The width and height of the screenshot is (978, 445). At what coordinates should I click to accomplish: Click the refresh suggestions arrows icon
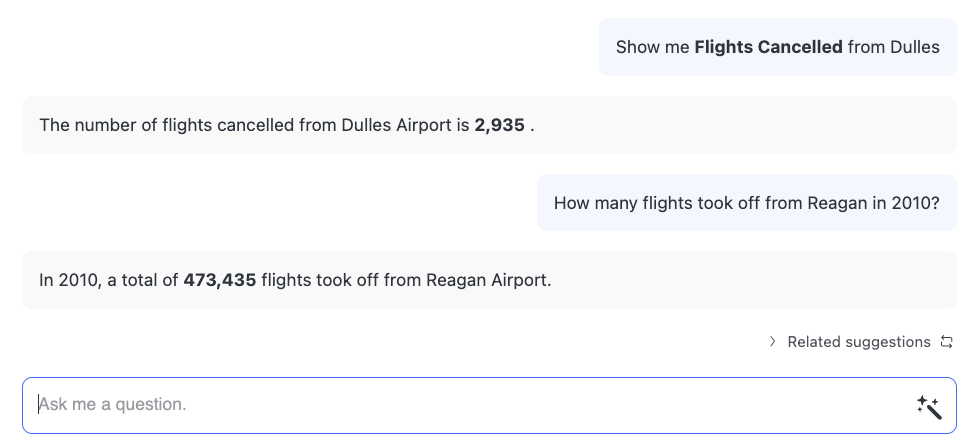point(947,342)
